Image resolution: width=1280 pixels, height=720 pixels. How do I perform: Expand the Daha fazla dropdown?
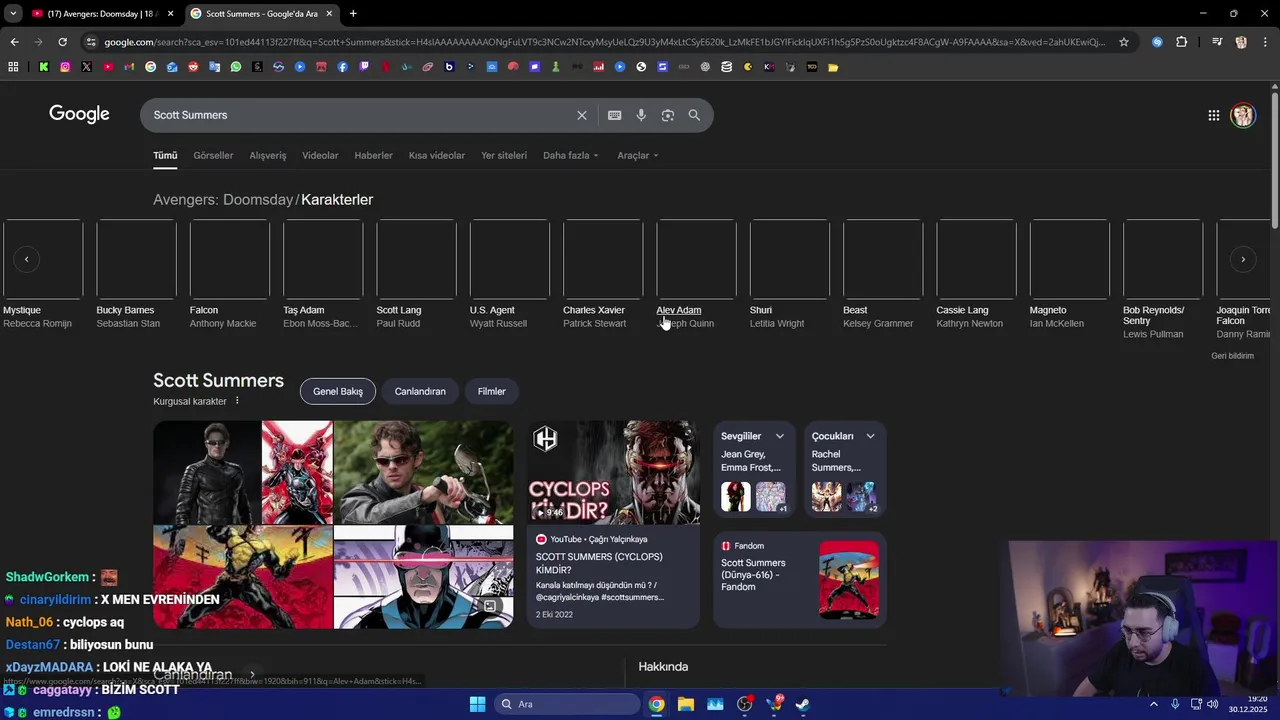coord(570,155)
